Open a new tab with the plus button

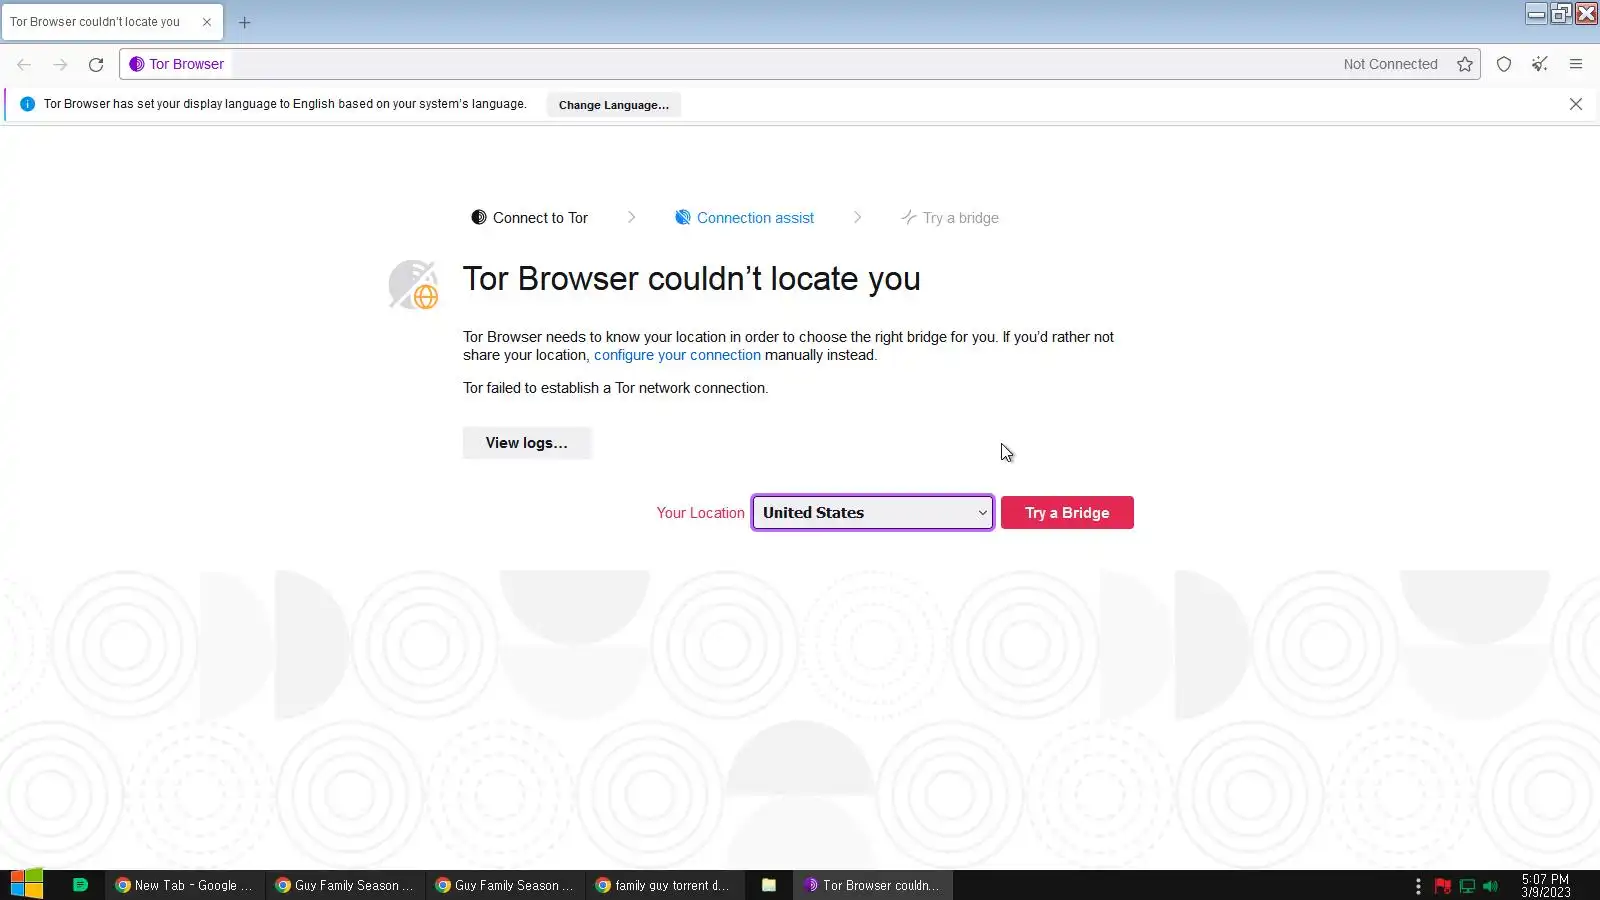pyautogui.click(x=245, y=22)
